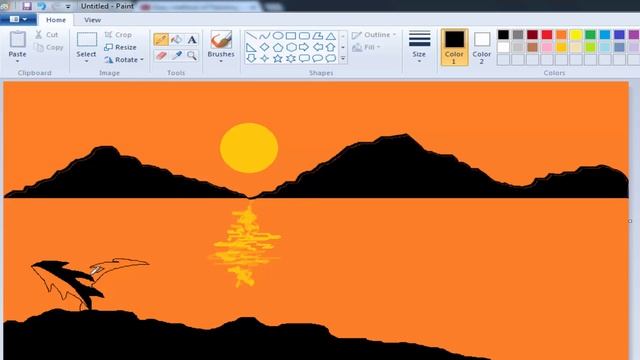Click the Crop button
Viewport: 640px width, 360px height.
[x=118, y=35]
